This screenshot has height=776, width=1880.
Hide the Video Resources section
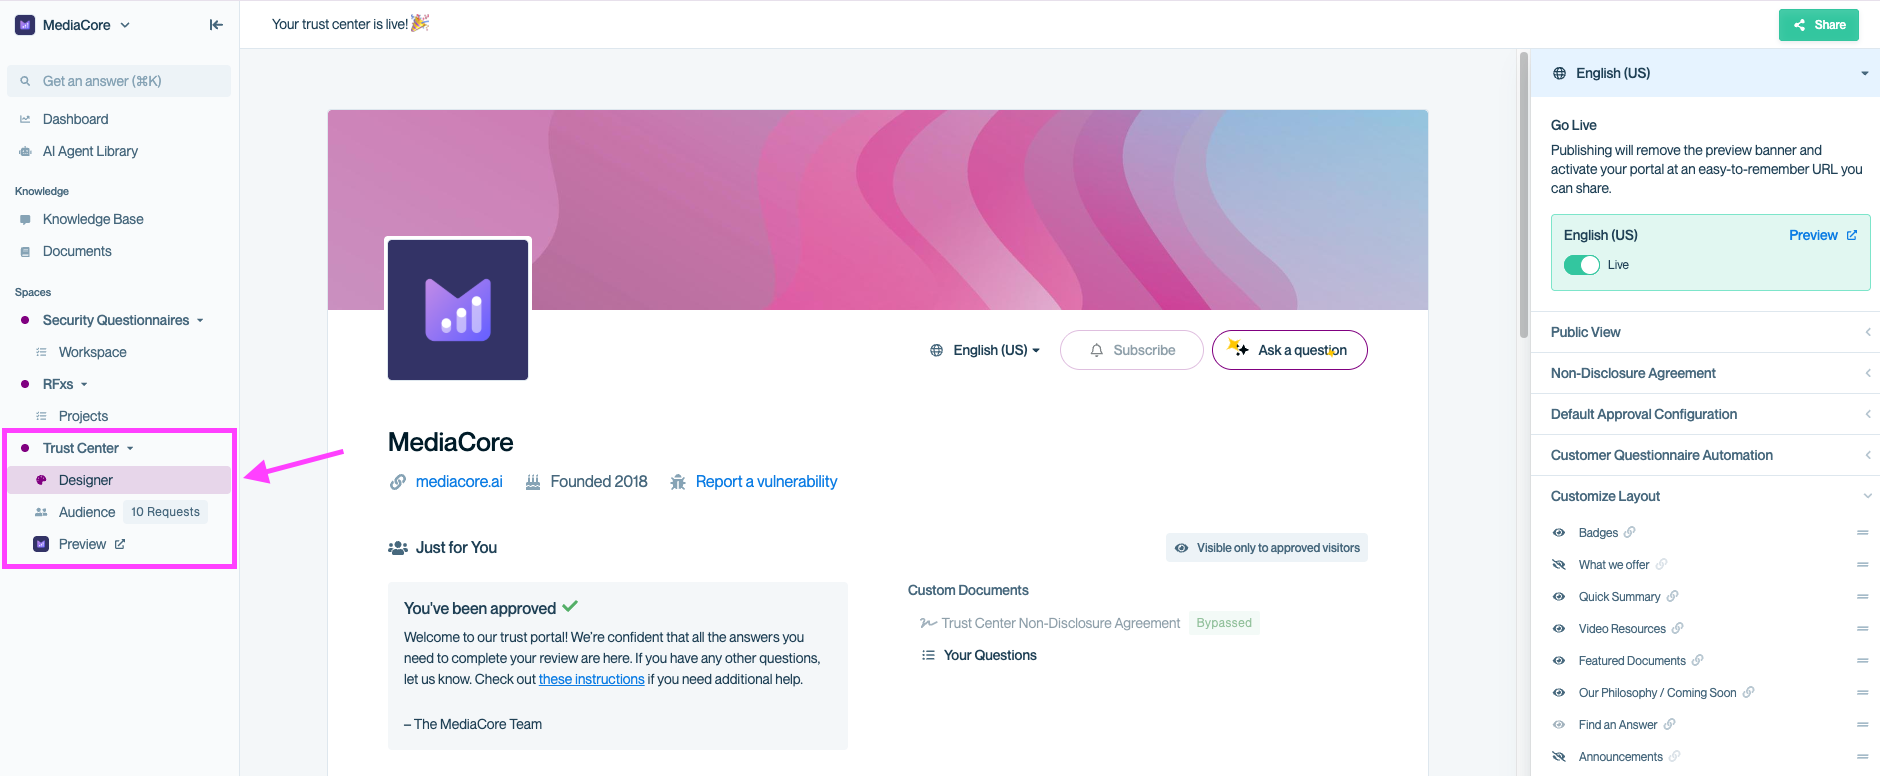[x=1558, y=629]
